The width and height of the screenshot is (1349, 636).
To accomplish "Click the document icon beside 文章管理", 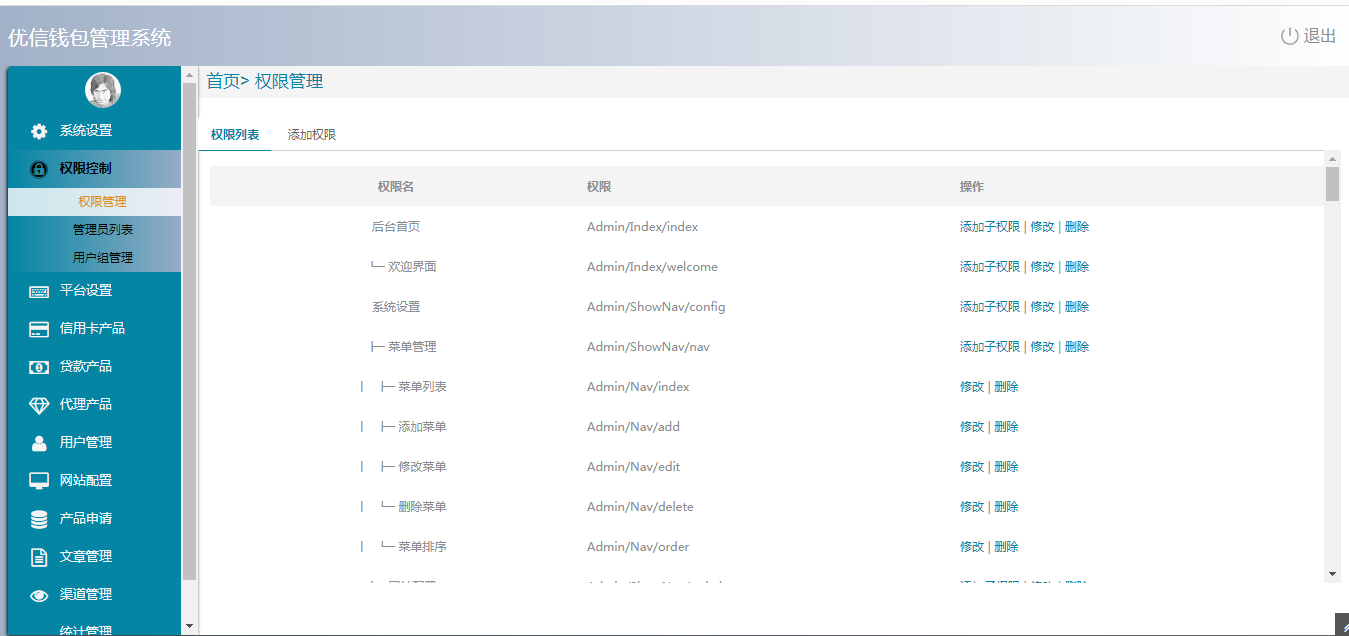I will click(39, 557).
